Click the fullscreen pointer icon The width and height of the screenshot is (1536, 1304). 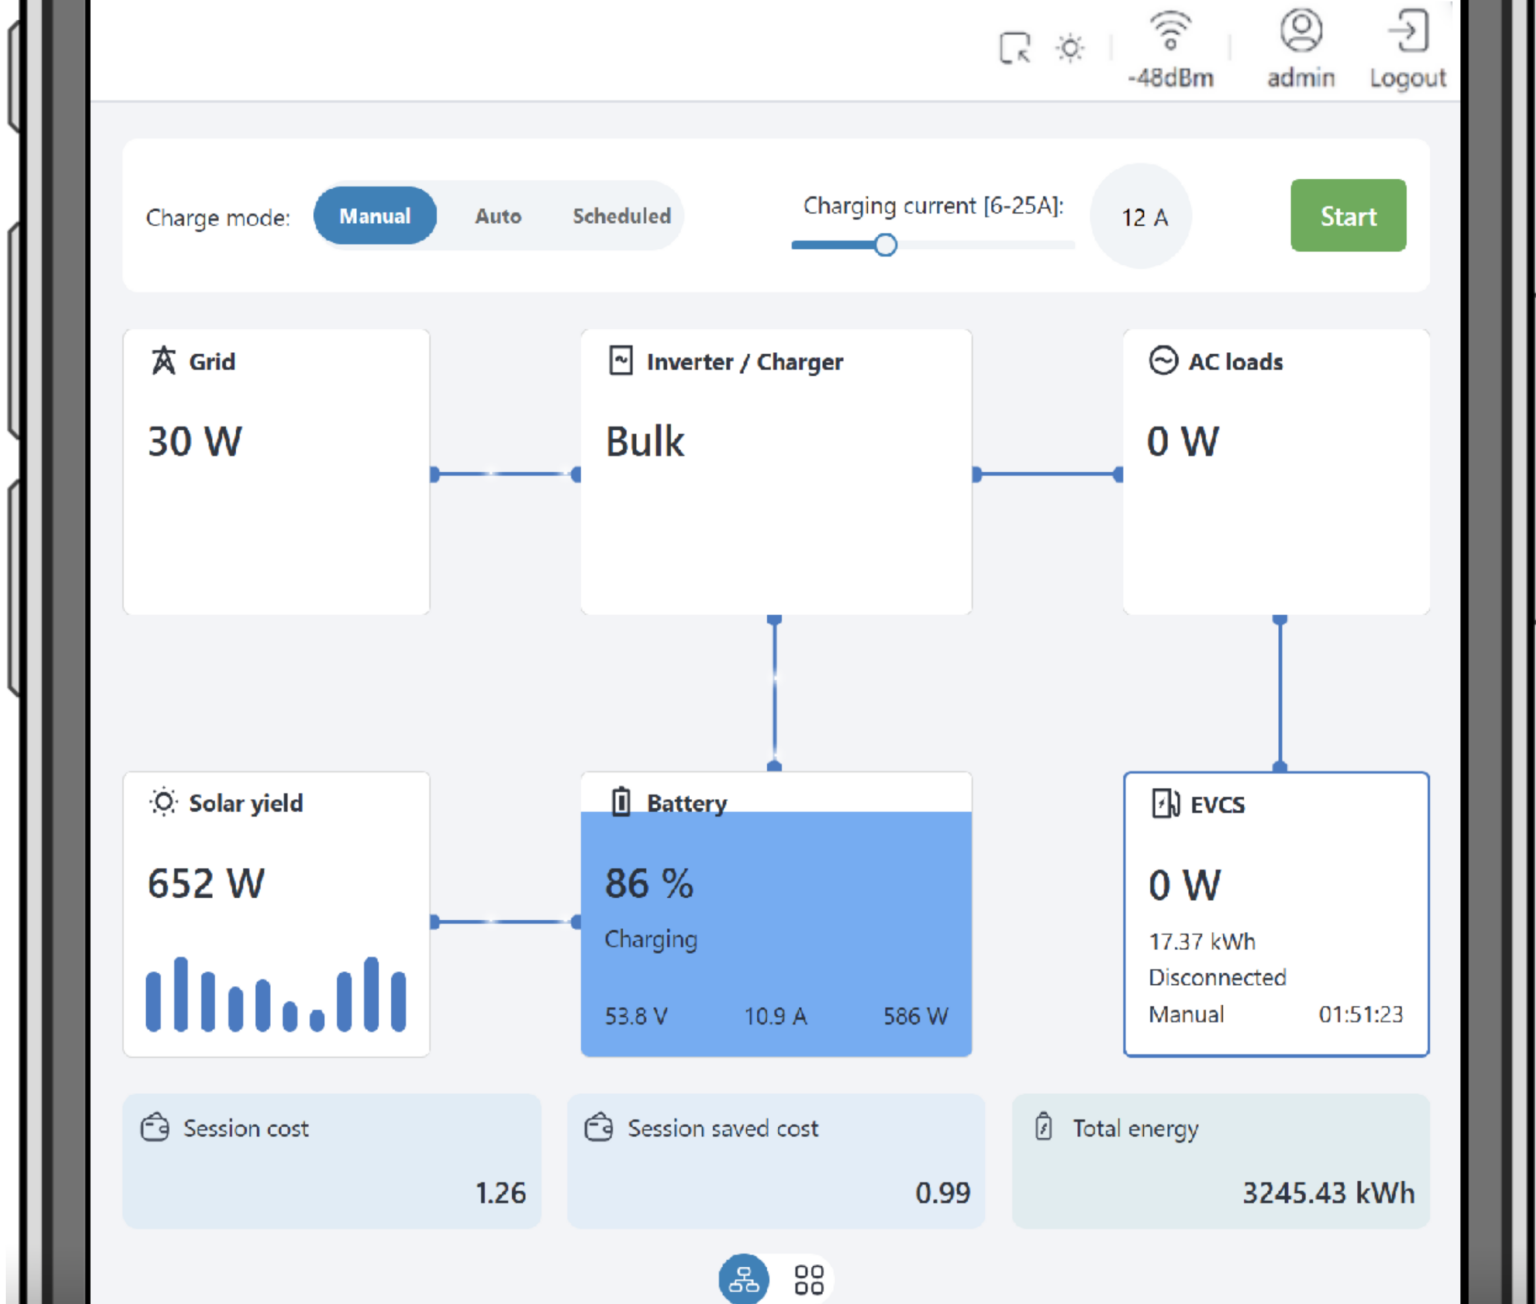(x=1013, y=47)
